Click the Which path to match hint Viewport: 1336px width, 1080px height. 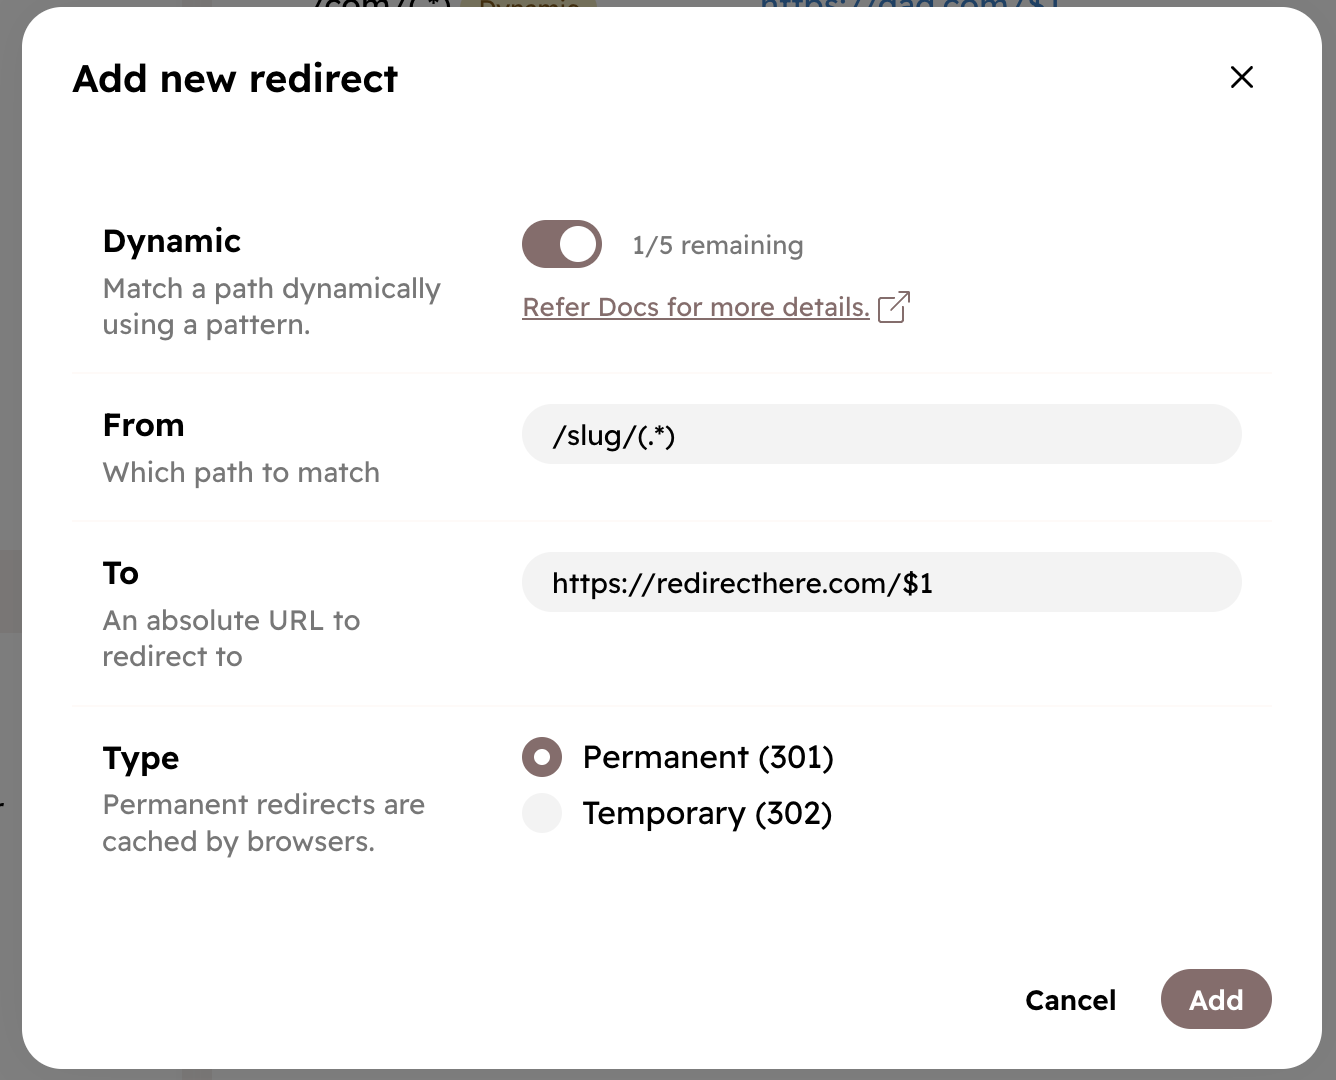241,472
